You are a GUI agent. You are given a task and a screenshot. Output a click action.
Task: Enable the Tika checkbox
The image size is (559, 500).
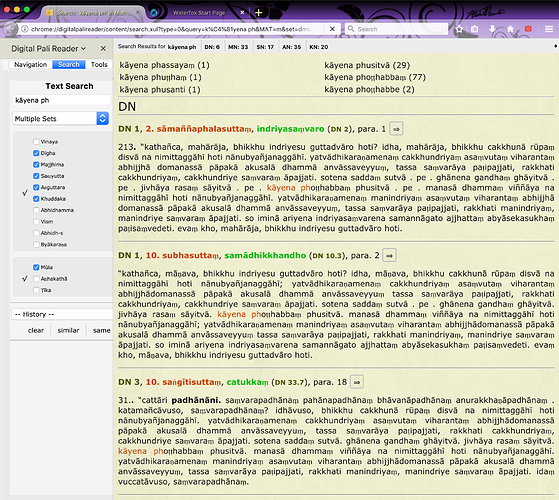pos(36,290)
